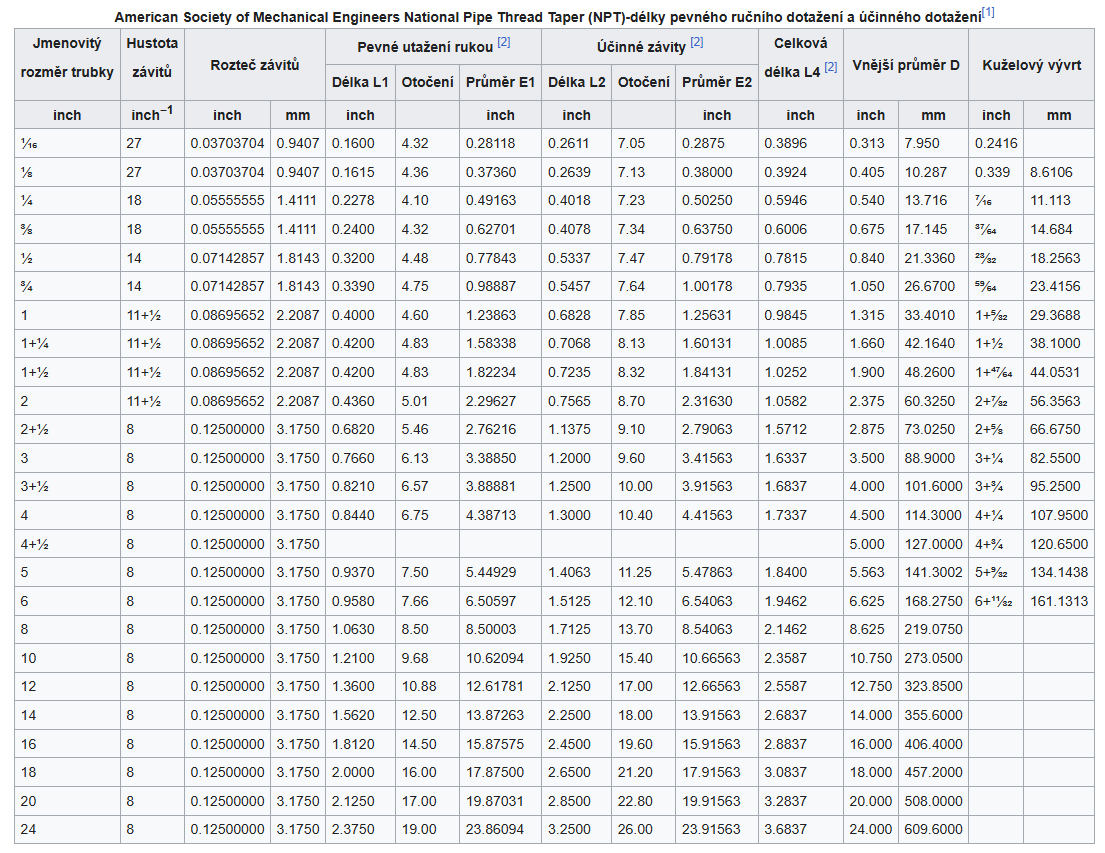Click the Délka L1 column header
1105x853 pixels.
[x=360, y=82]
